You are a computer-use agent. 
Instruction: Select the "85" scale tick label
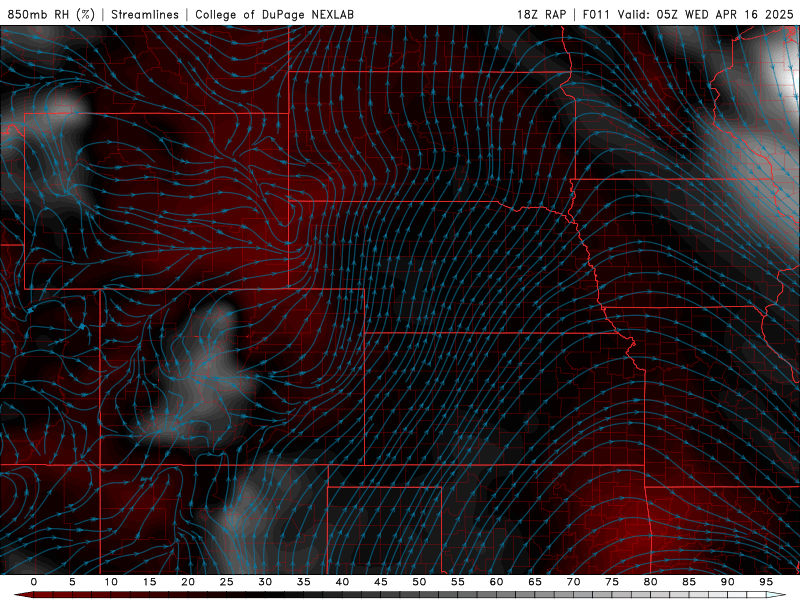point(689,582)
